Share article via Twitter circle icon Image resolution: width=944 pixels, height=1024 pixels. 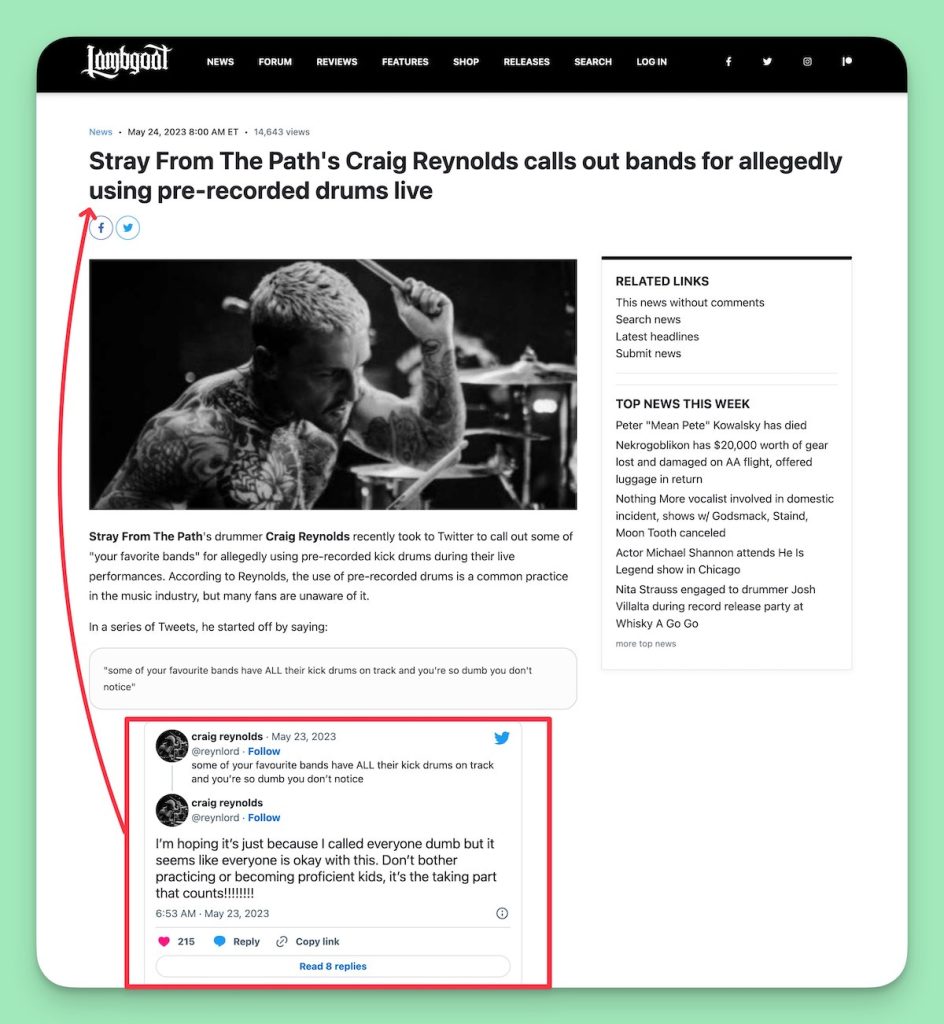[128, 228]
